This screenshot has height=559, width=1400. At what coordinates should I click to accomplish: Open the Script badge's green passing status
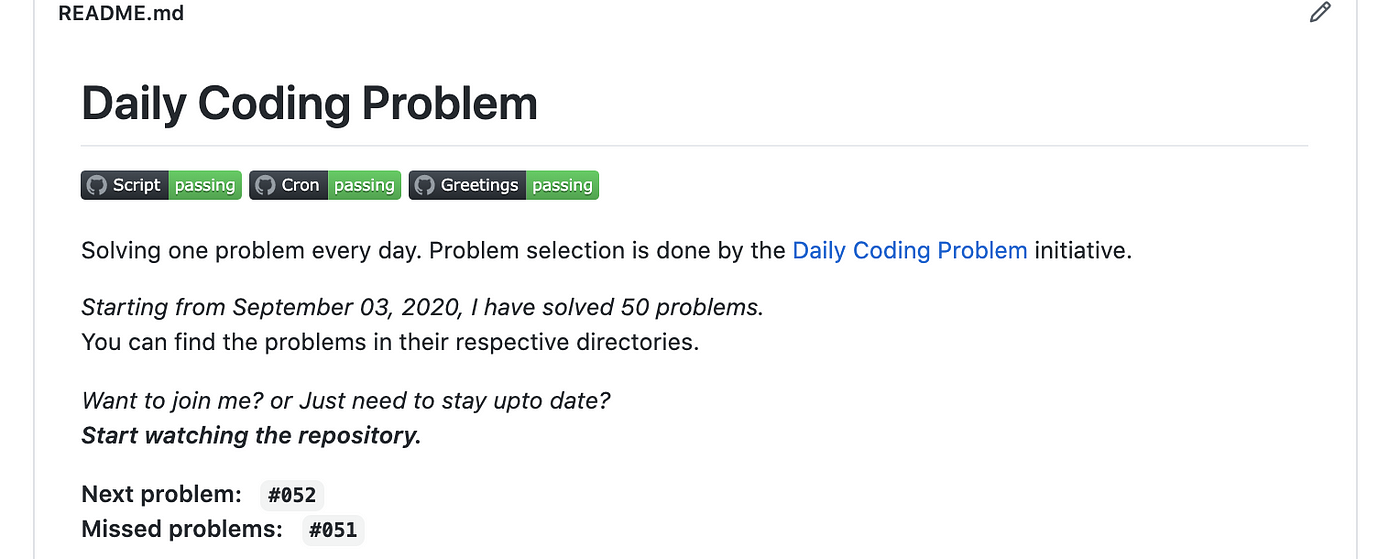pyautogui.click(x=205, y=185)
